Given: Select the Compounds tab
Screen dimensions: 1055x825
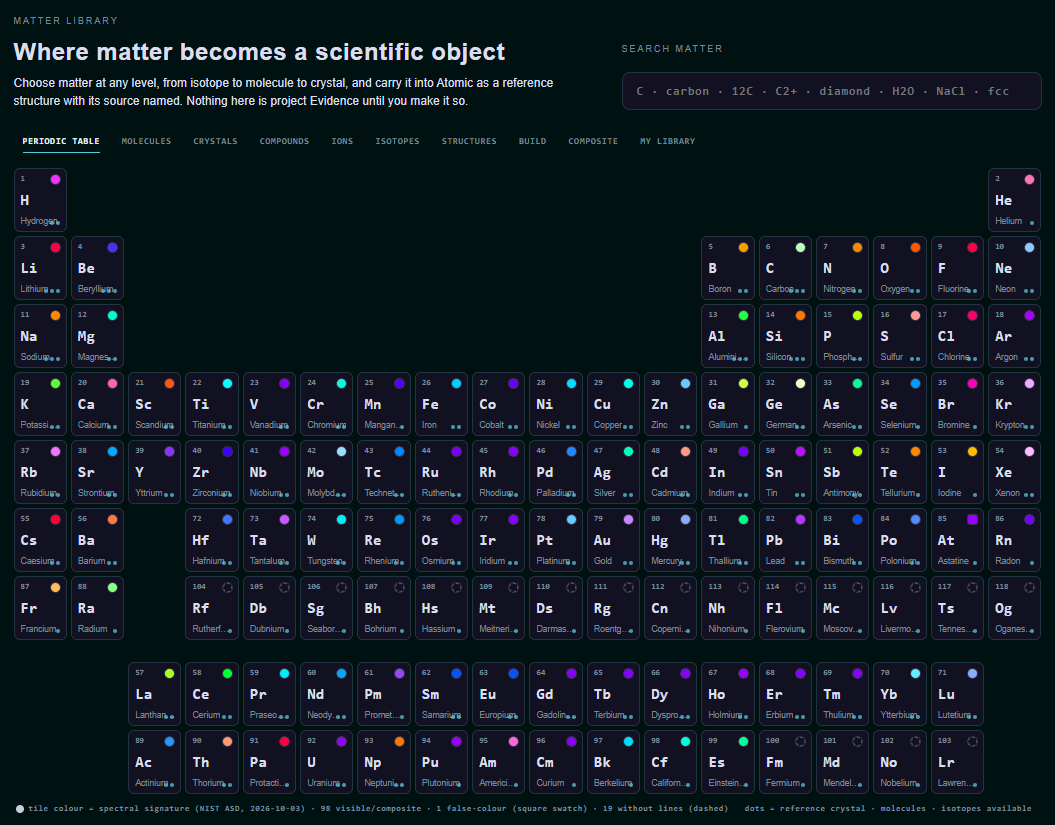Looking at the screenshot, I should coord(284,141).
